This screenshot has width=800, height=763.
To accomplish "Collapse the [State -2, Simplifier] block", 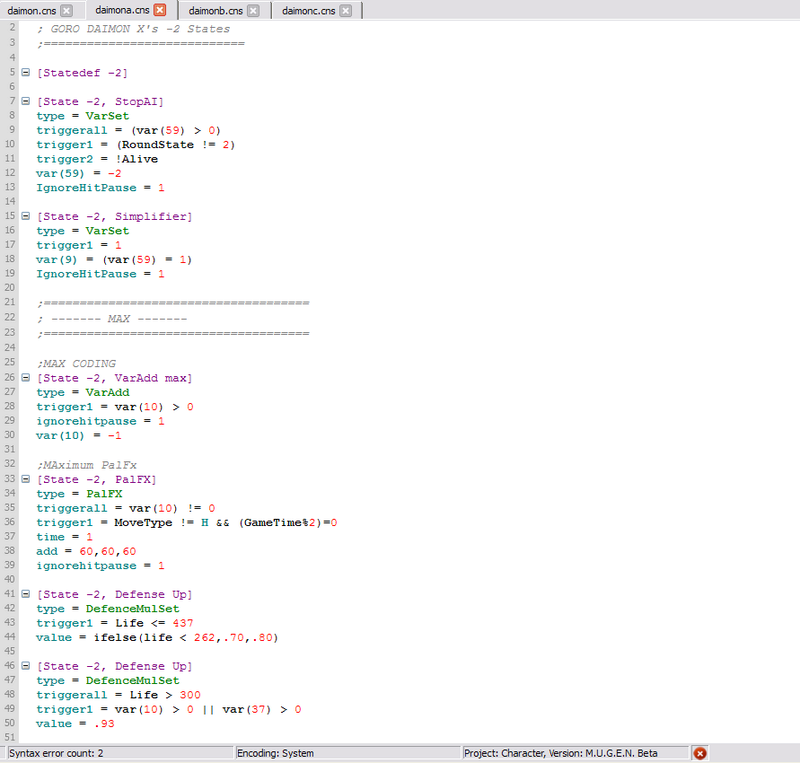I will [26, 216].
